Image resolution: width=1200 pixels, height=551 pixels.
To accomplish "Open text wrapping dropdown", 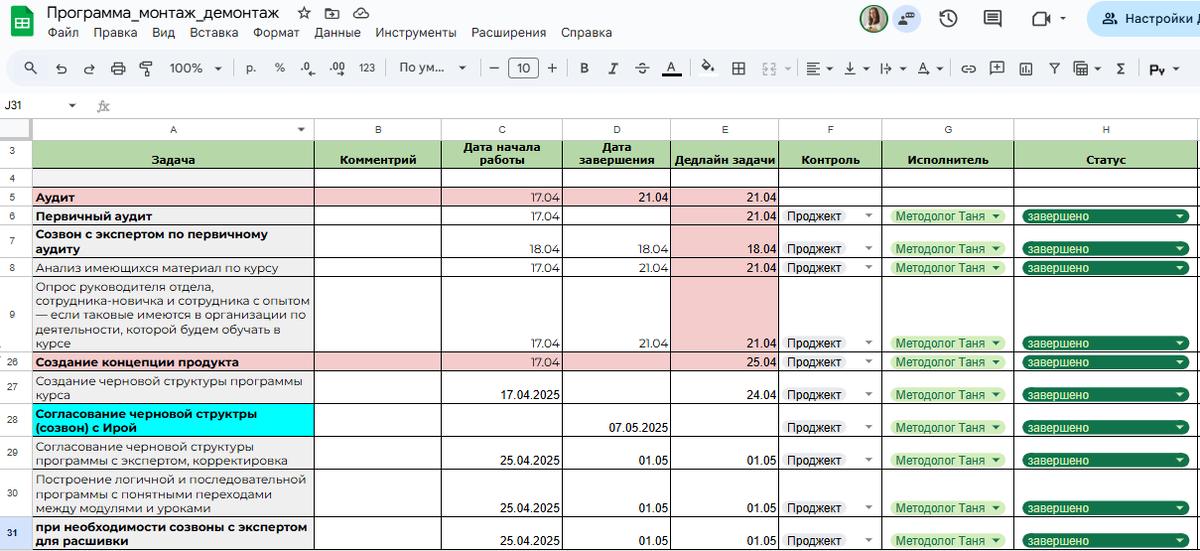I will point(892,68).
